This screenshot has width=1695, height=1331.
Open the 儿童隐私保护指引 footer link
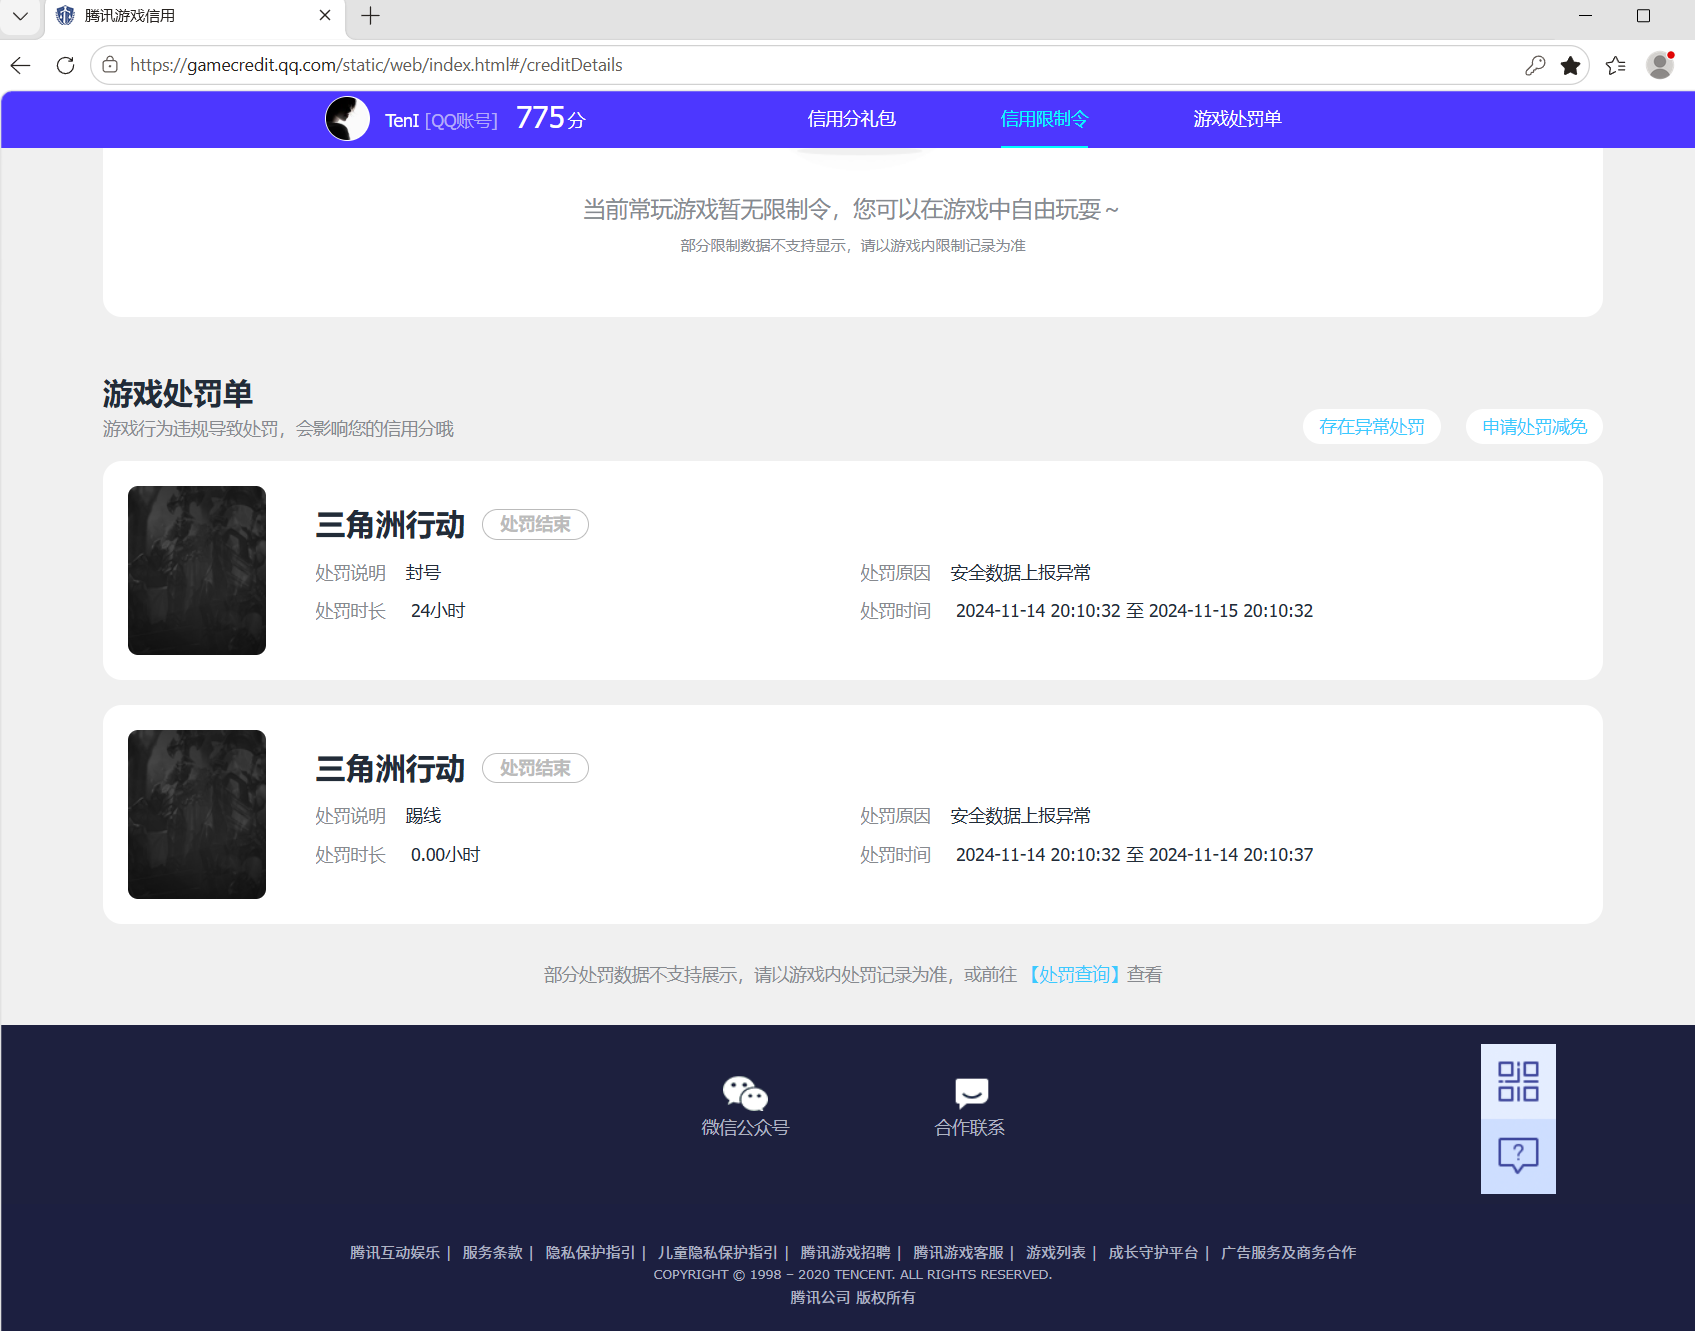click(x=718, y=1253)
